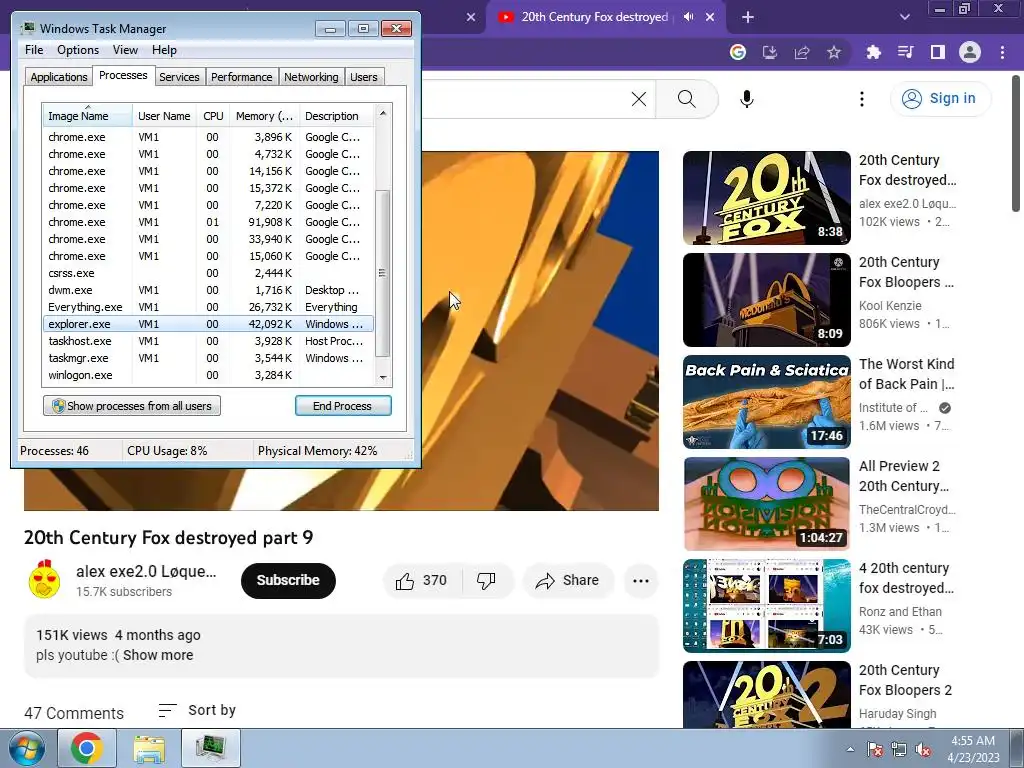This screenshot has width=1024, height=768.
Task: Click Show processes from all users
Action: pos(132,406)
